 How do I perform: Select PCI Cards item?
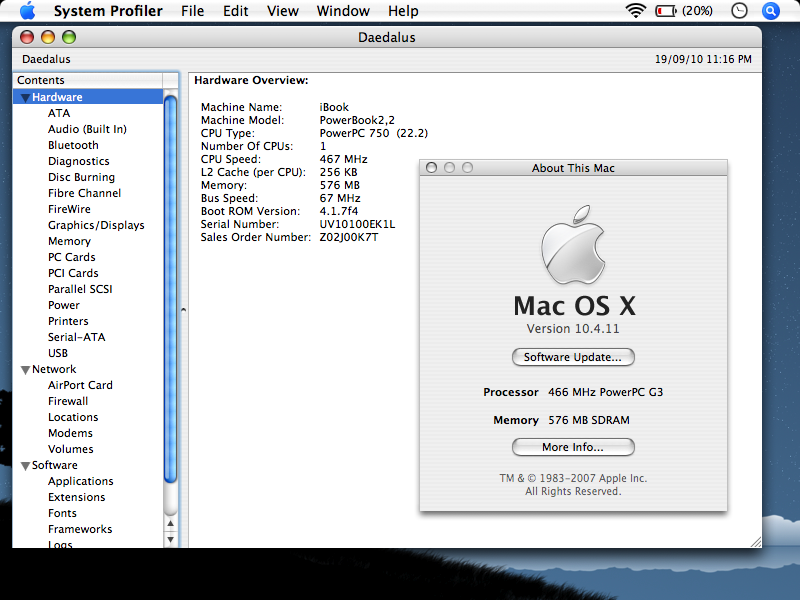click(x=73, y=273)
